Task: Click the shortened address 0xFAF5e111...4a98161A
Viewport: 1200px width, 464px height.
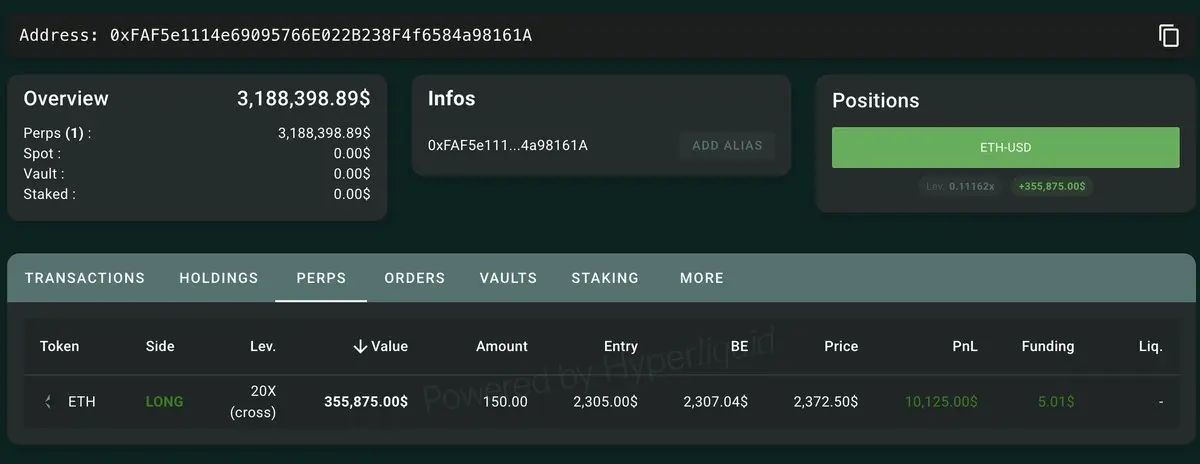Action: [508, 145]
